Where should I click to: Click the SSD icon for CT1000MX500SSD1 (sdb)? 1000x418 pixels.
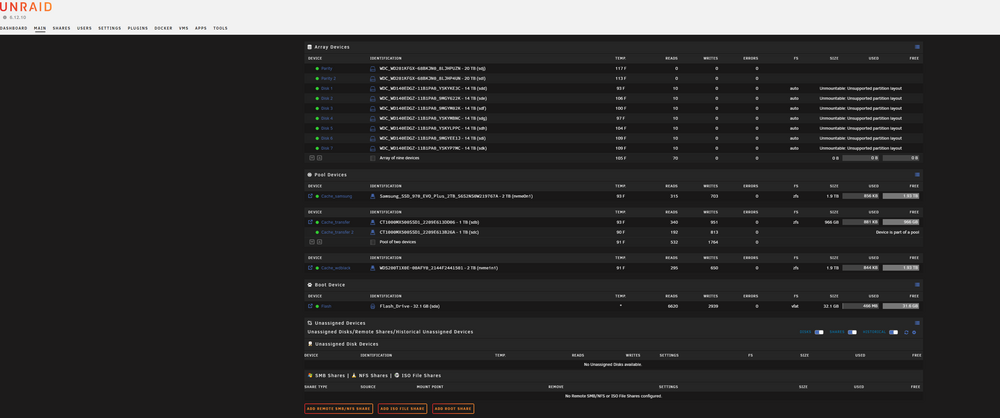[x=373, y=222]
